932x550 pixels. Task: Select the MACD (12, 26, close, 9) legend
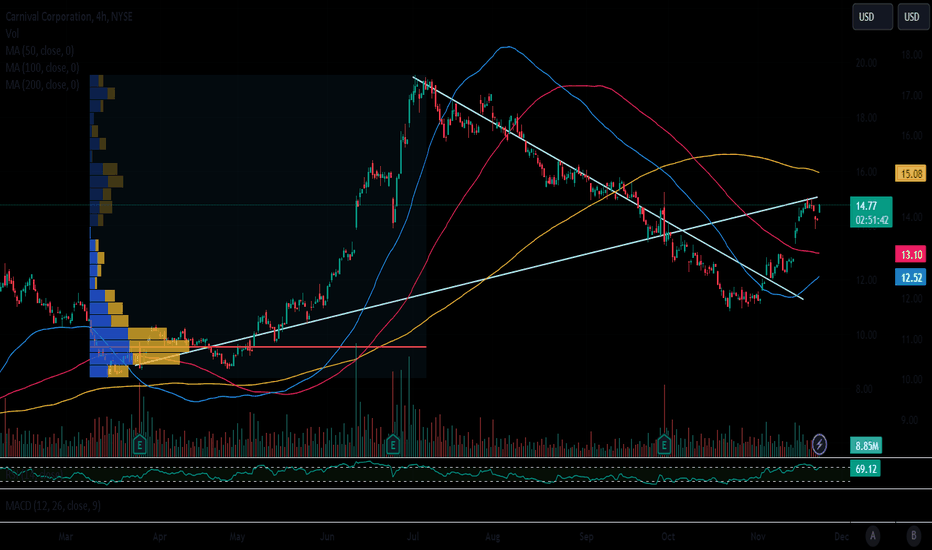[53, 506]
